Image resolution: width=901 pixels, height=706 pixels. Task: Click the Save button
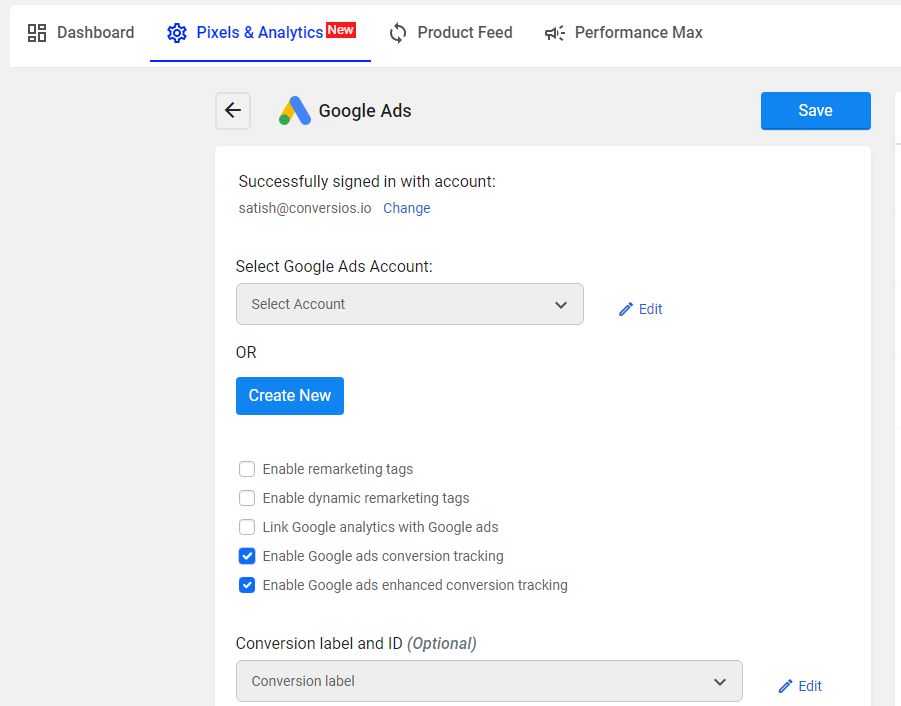[x=815, y=110]
